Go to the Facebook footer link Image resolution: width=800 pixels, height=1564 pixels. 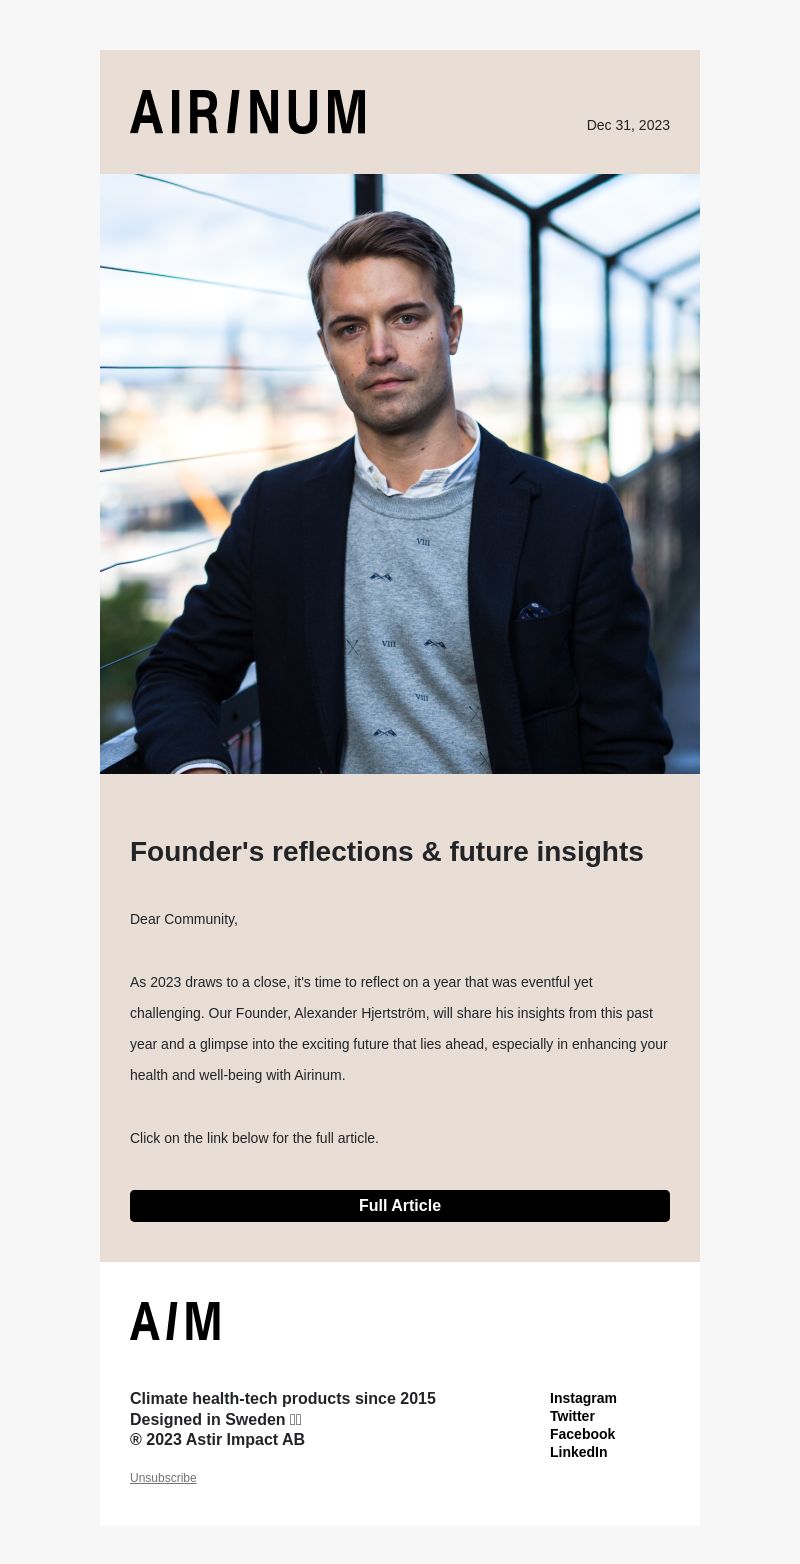tap(582, 1434)
